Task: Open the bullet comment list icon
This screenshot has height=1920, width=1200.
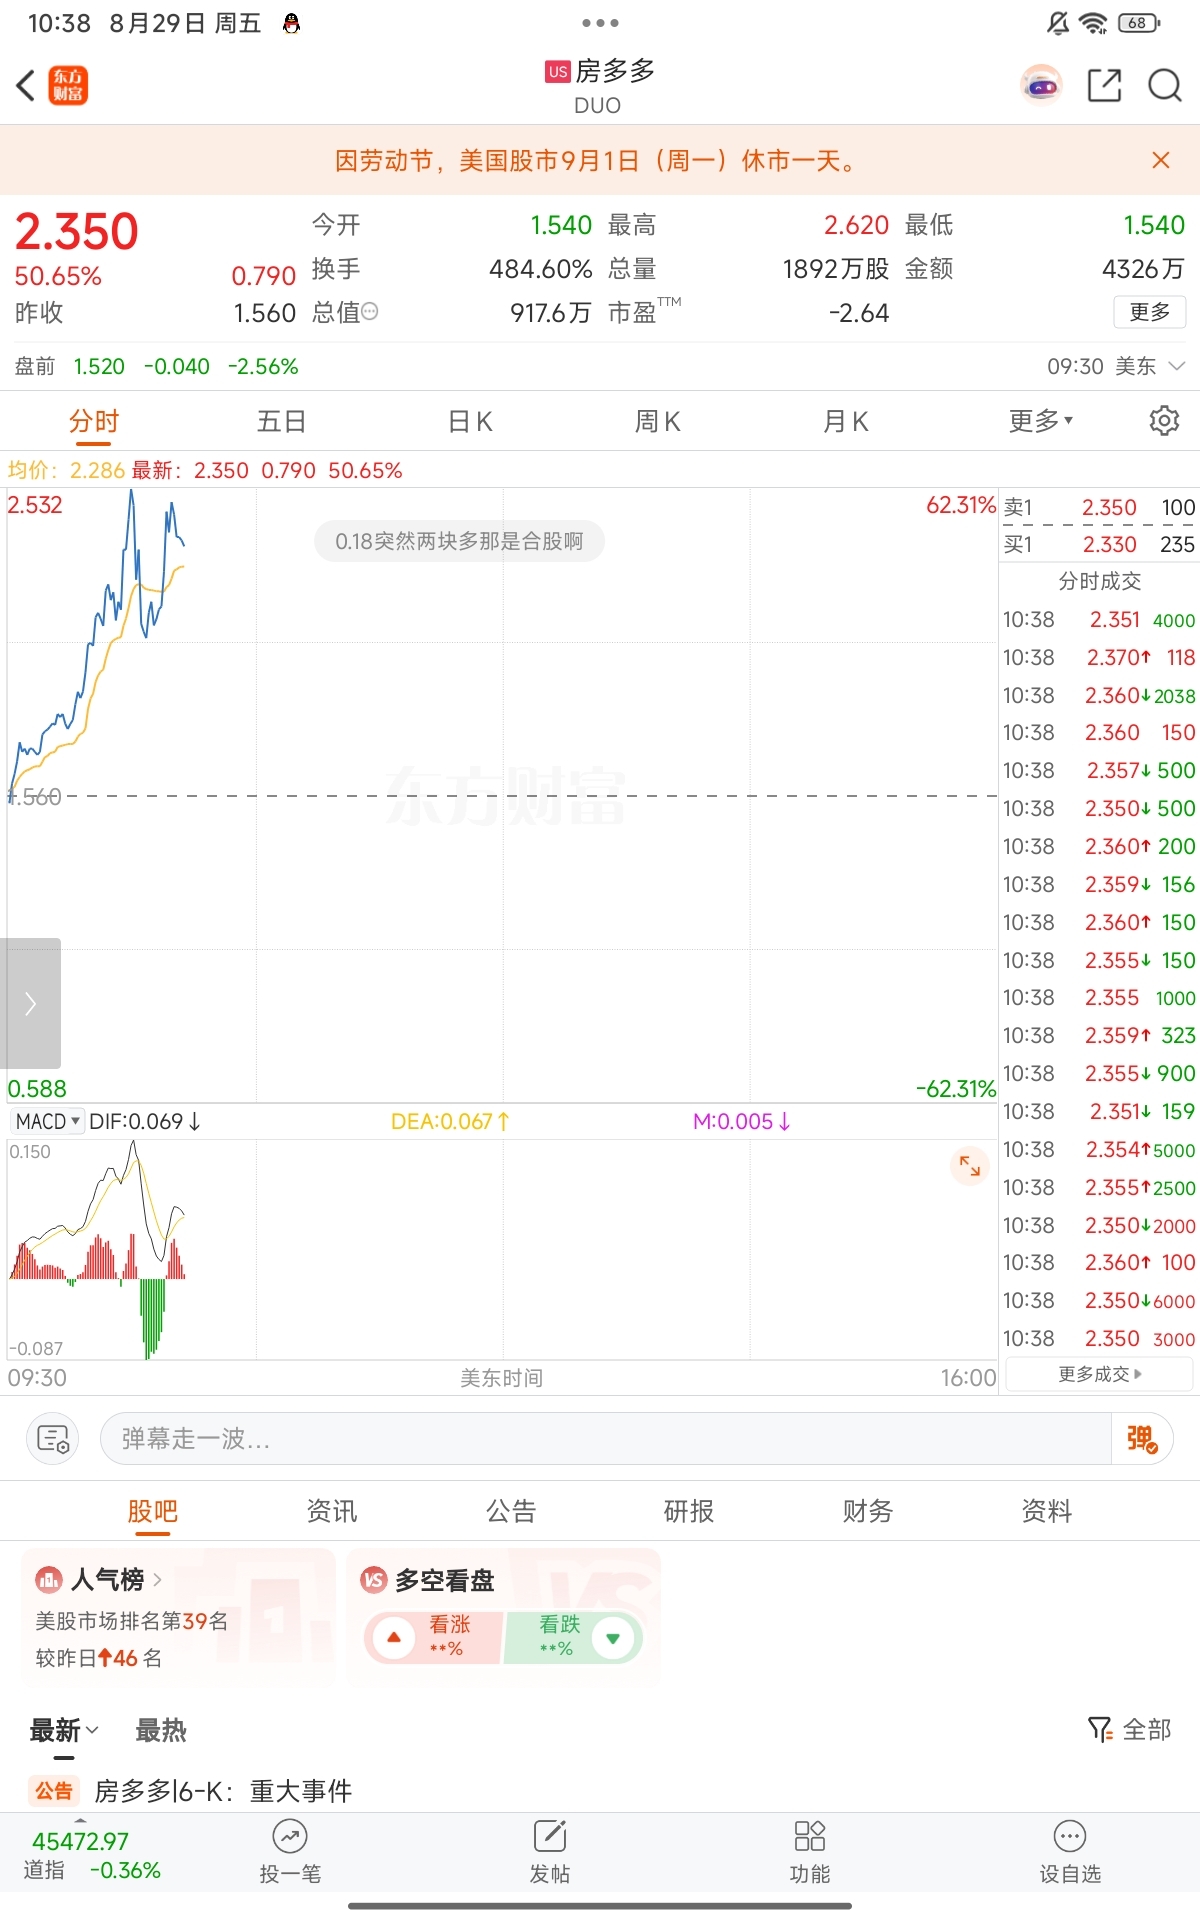Action: (52, 1439)
